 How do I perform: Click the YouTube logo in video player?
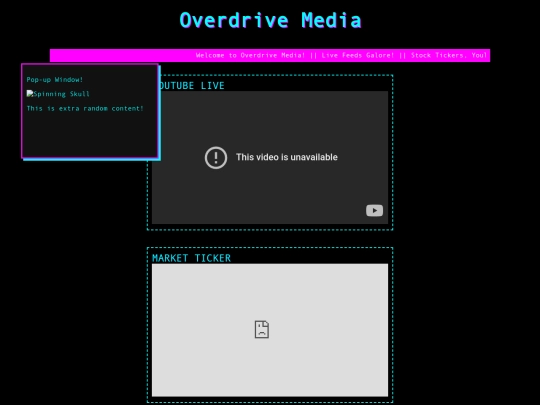[374, 210]
